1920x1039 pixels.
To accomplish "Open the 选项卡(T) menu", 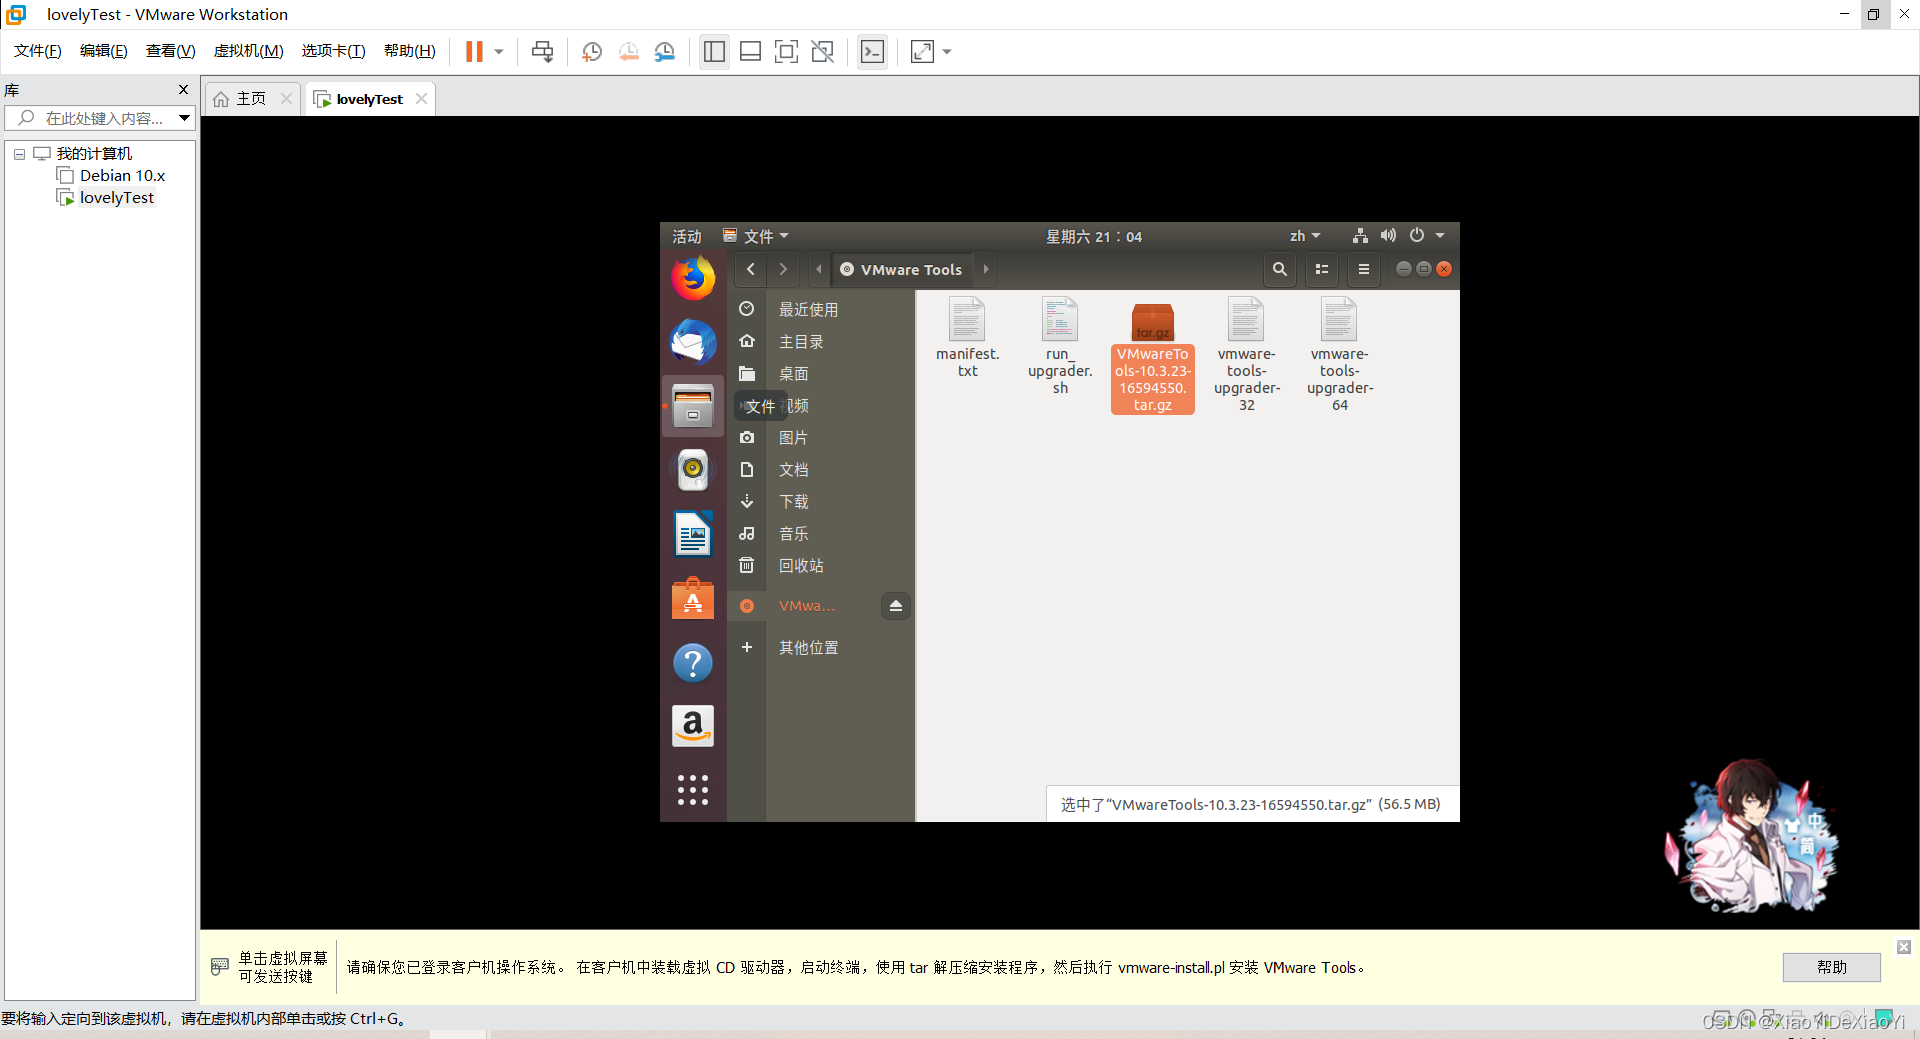I will click(x=334, y=51).
